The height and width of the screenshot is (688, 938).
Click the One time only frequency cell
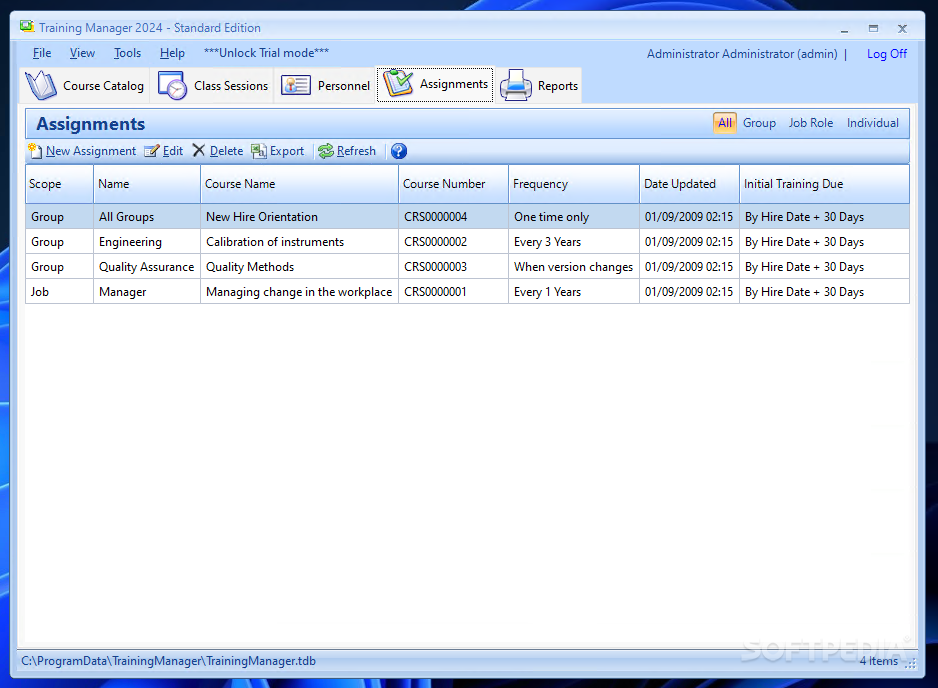coord(574,217)
